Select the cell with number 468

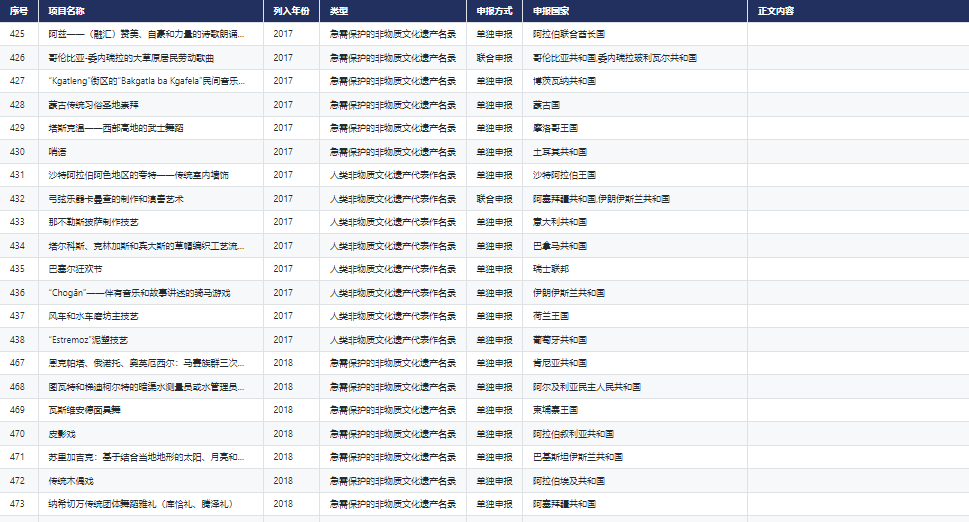[17, 387]
